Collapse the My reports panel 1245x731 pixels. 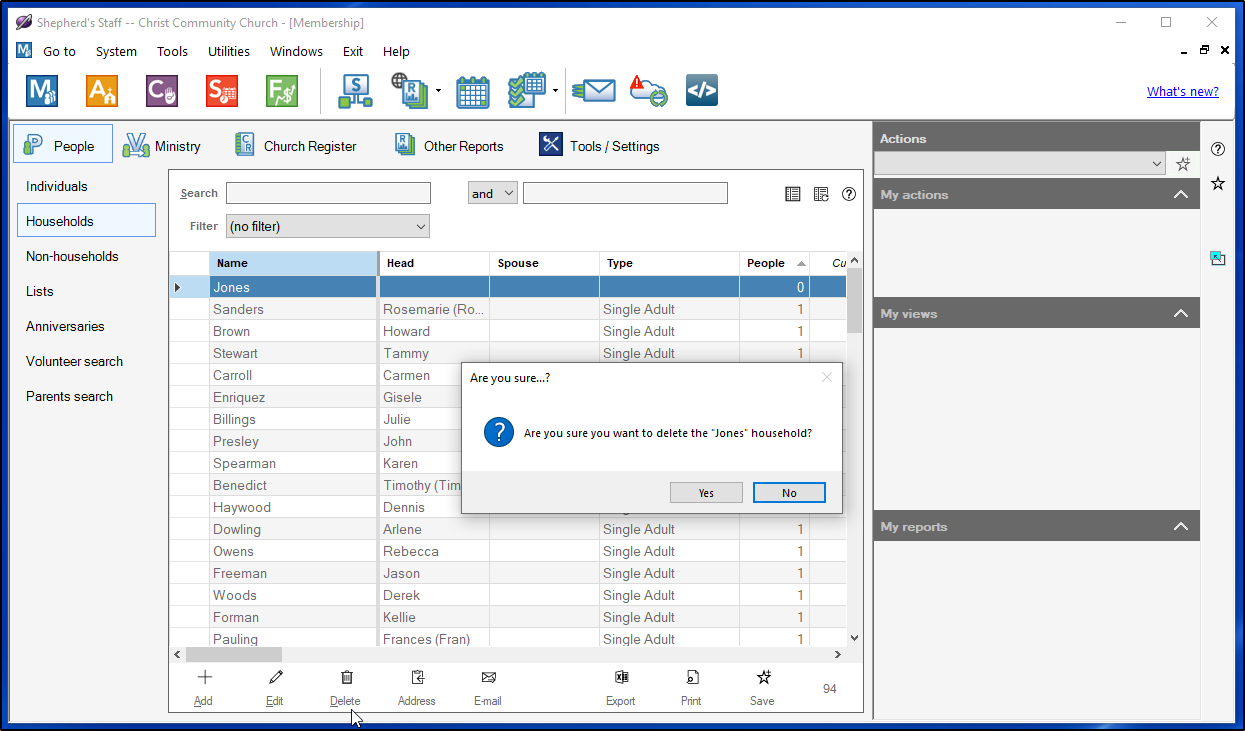[1181, 527]
